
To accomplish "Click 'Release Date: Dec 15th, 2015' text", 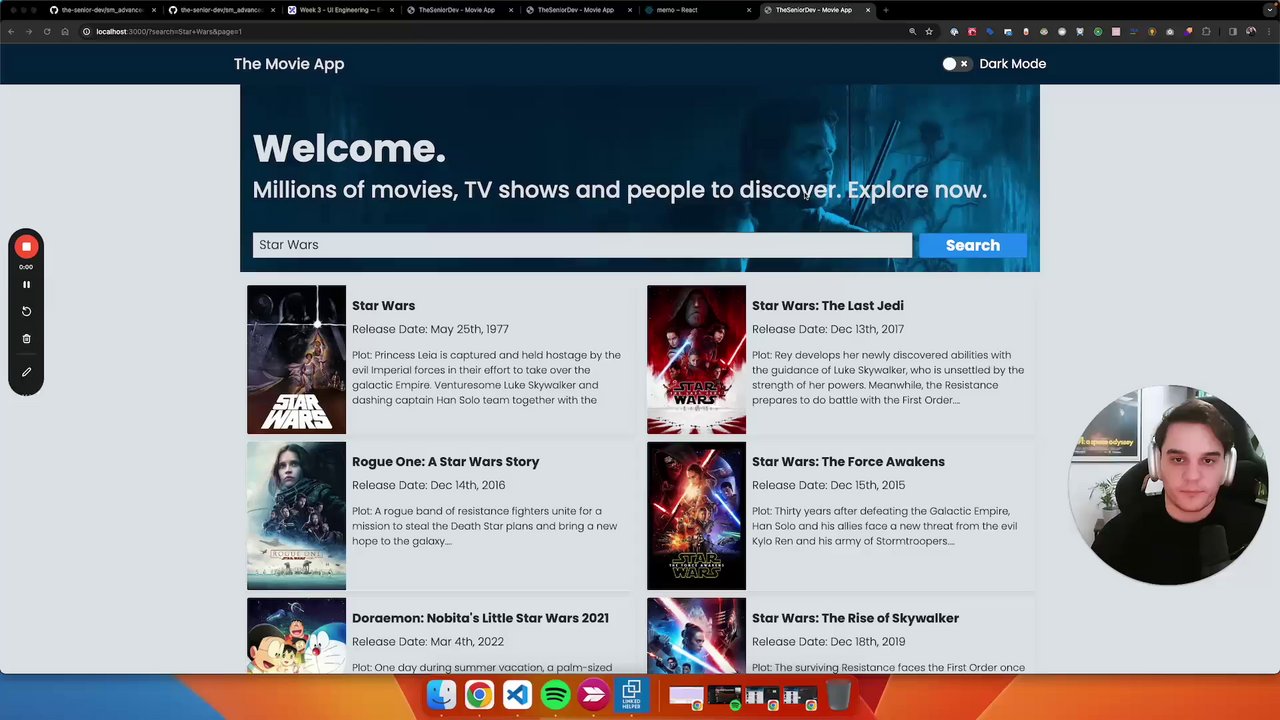I will click(x=828, y=485).
